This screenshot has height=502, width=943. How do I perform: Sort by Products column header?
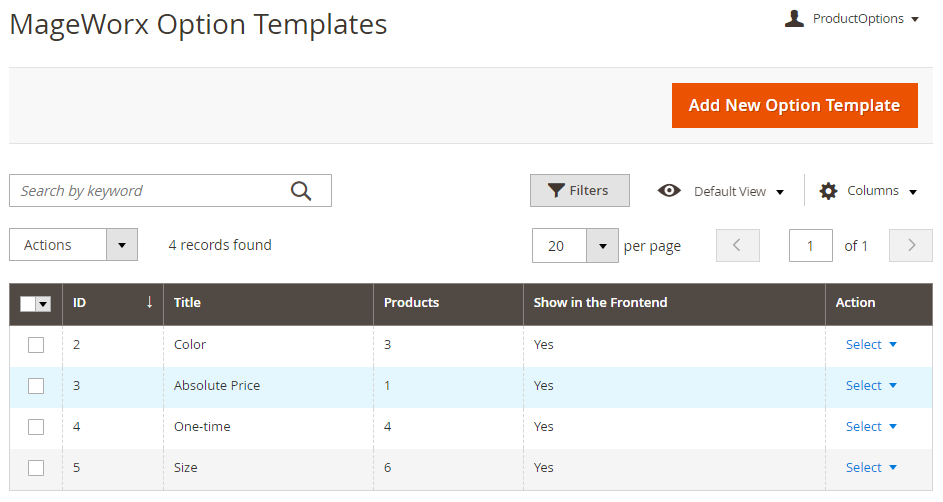tap(448, 303)
